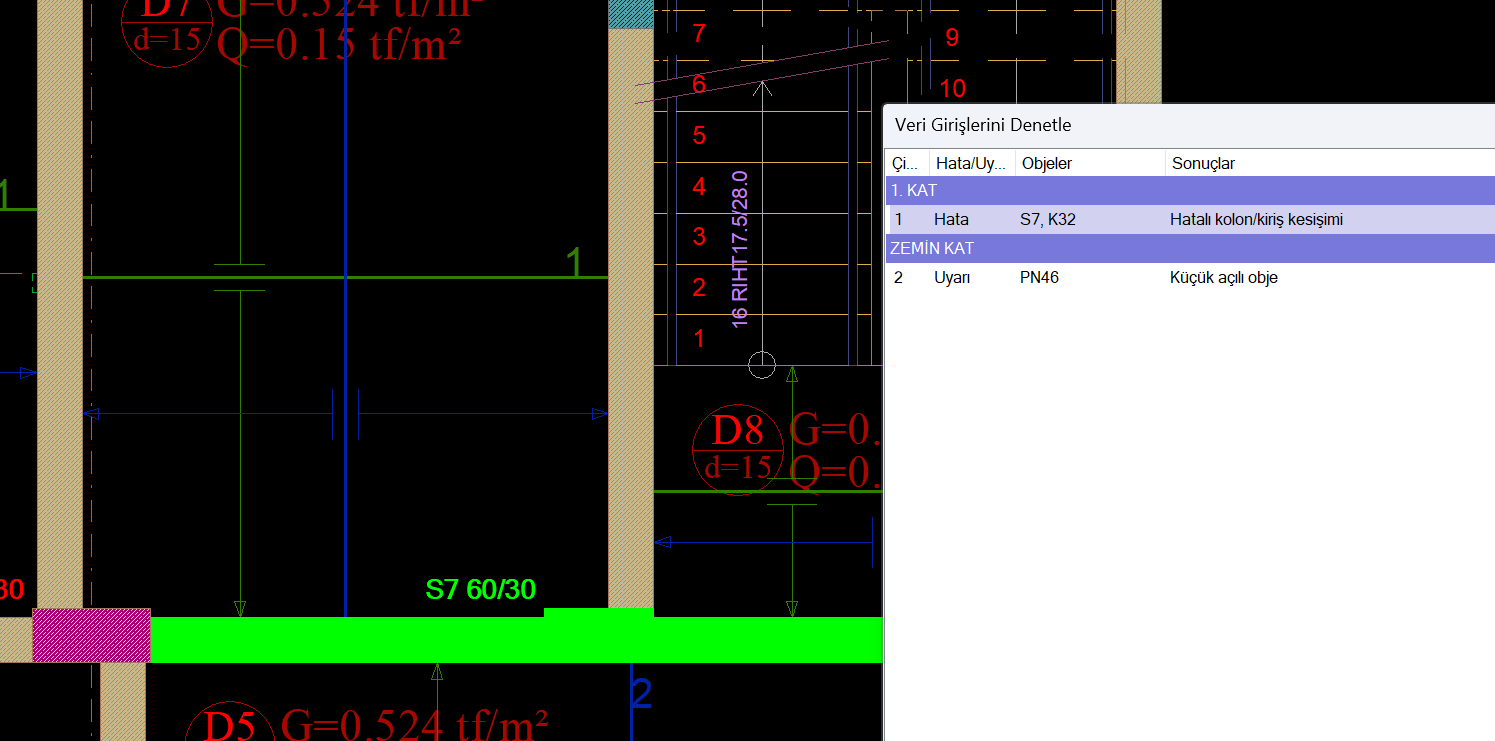The width and height of the screenshot is (1495, 741).
Task: Click the 'Hata/Uy...' column header
Action: (972, 163)
